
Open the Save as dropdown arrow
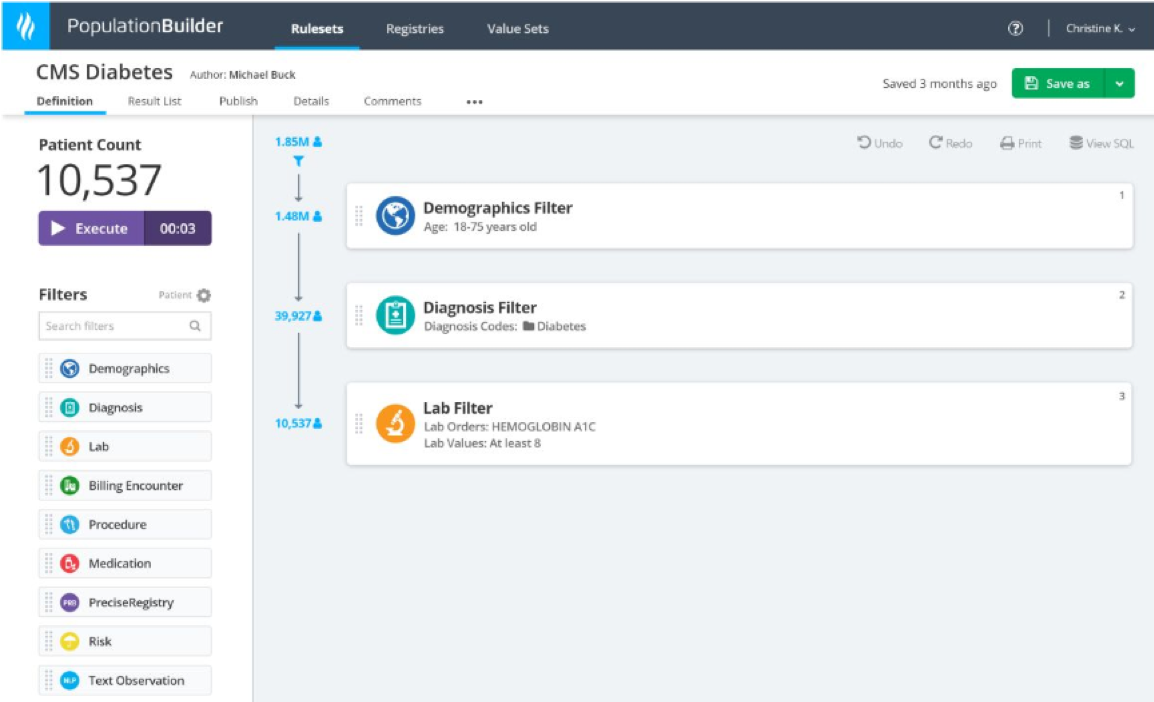1118,83
